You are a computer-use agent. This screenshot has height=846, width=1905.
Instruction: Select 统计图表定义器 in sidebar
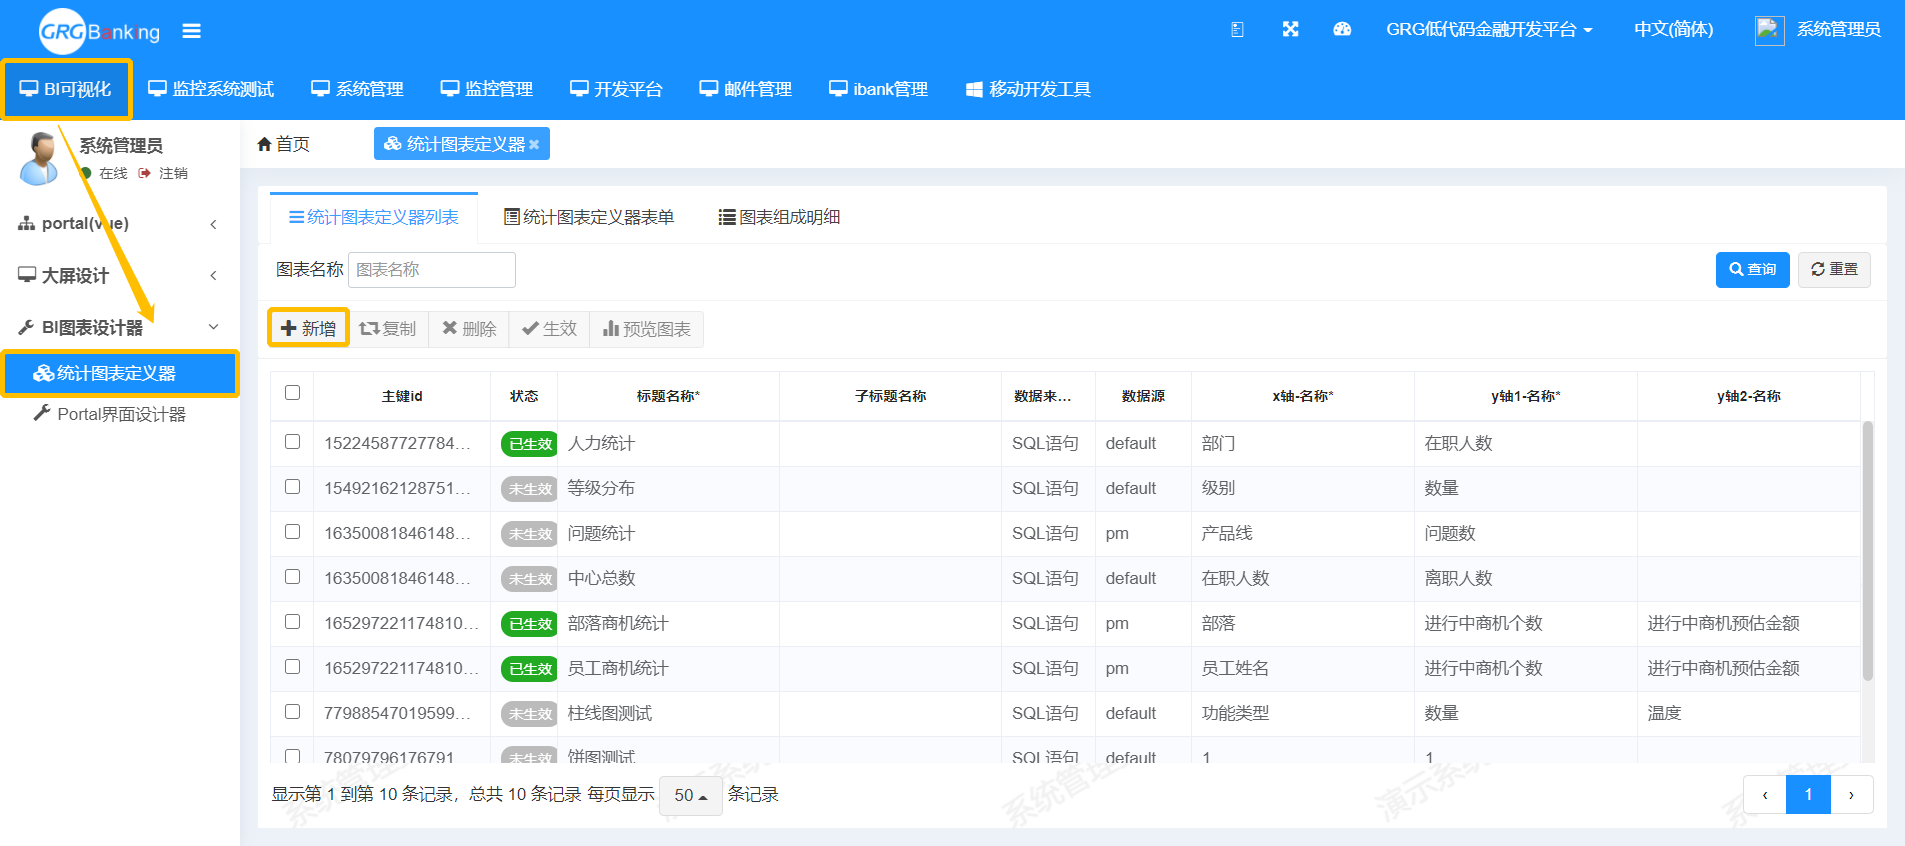(120, 373)
